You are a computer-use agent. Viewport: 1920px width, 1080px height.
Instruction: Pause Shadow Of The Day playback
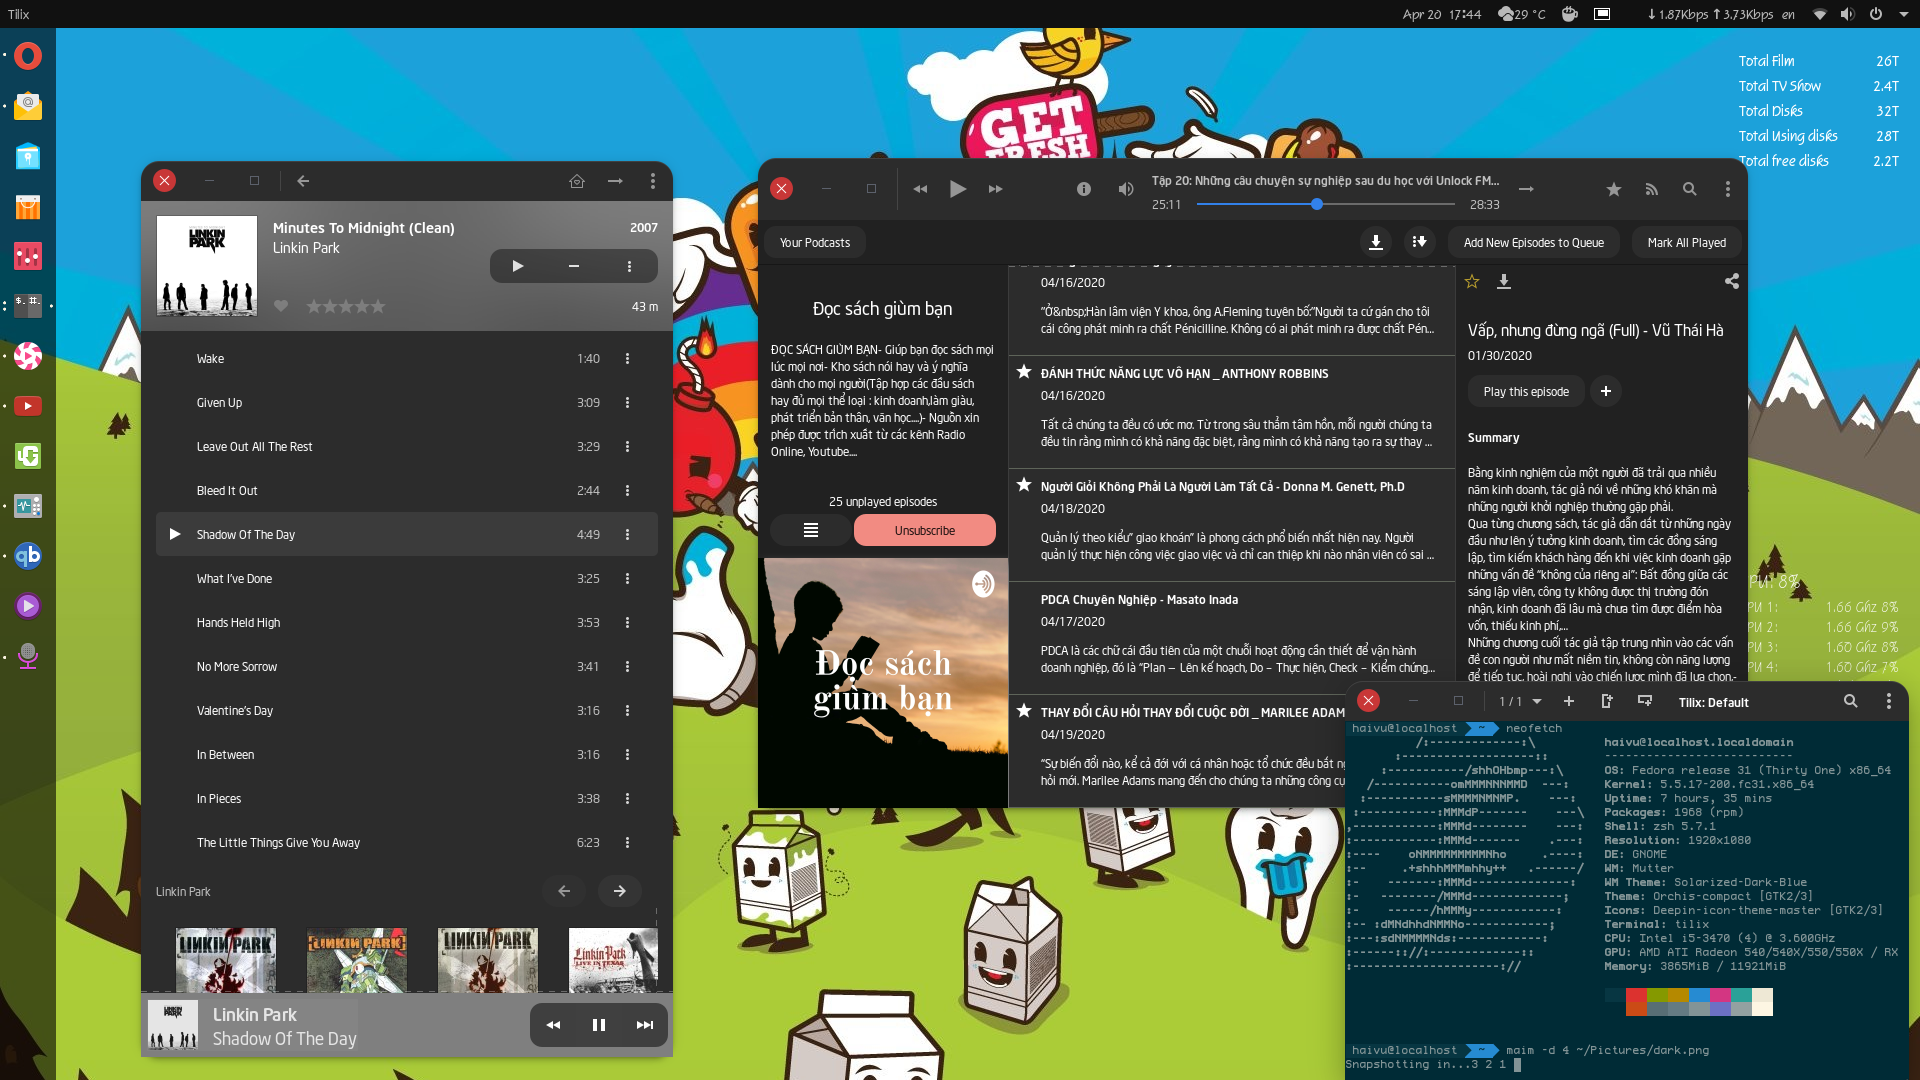pos(599,1025)
